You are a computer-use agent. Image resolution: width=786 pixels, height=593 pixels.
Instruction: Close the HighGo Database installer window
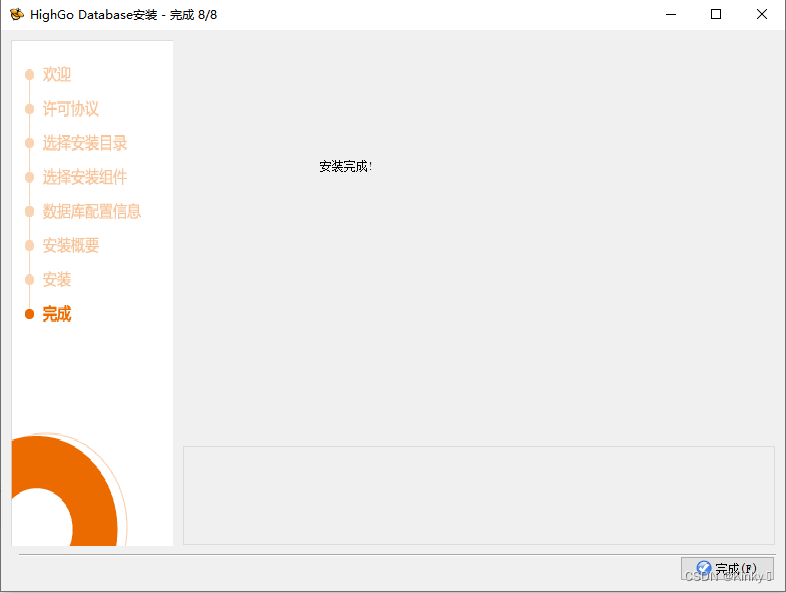click(761, 15)
